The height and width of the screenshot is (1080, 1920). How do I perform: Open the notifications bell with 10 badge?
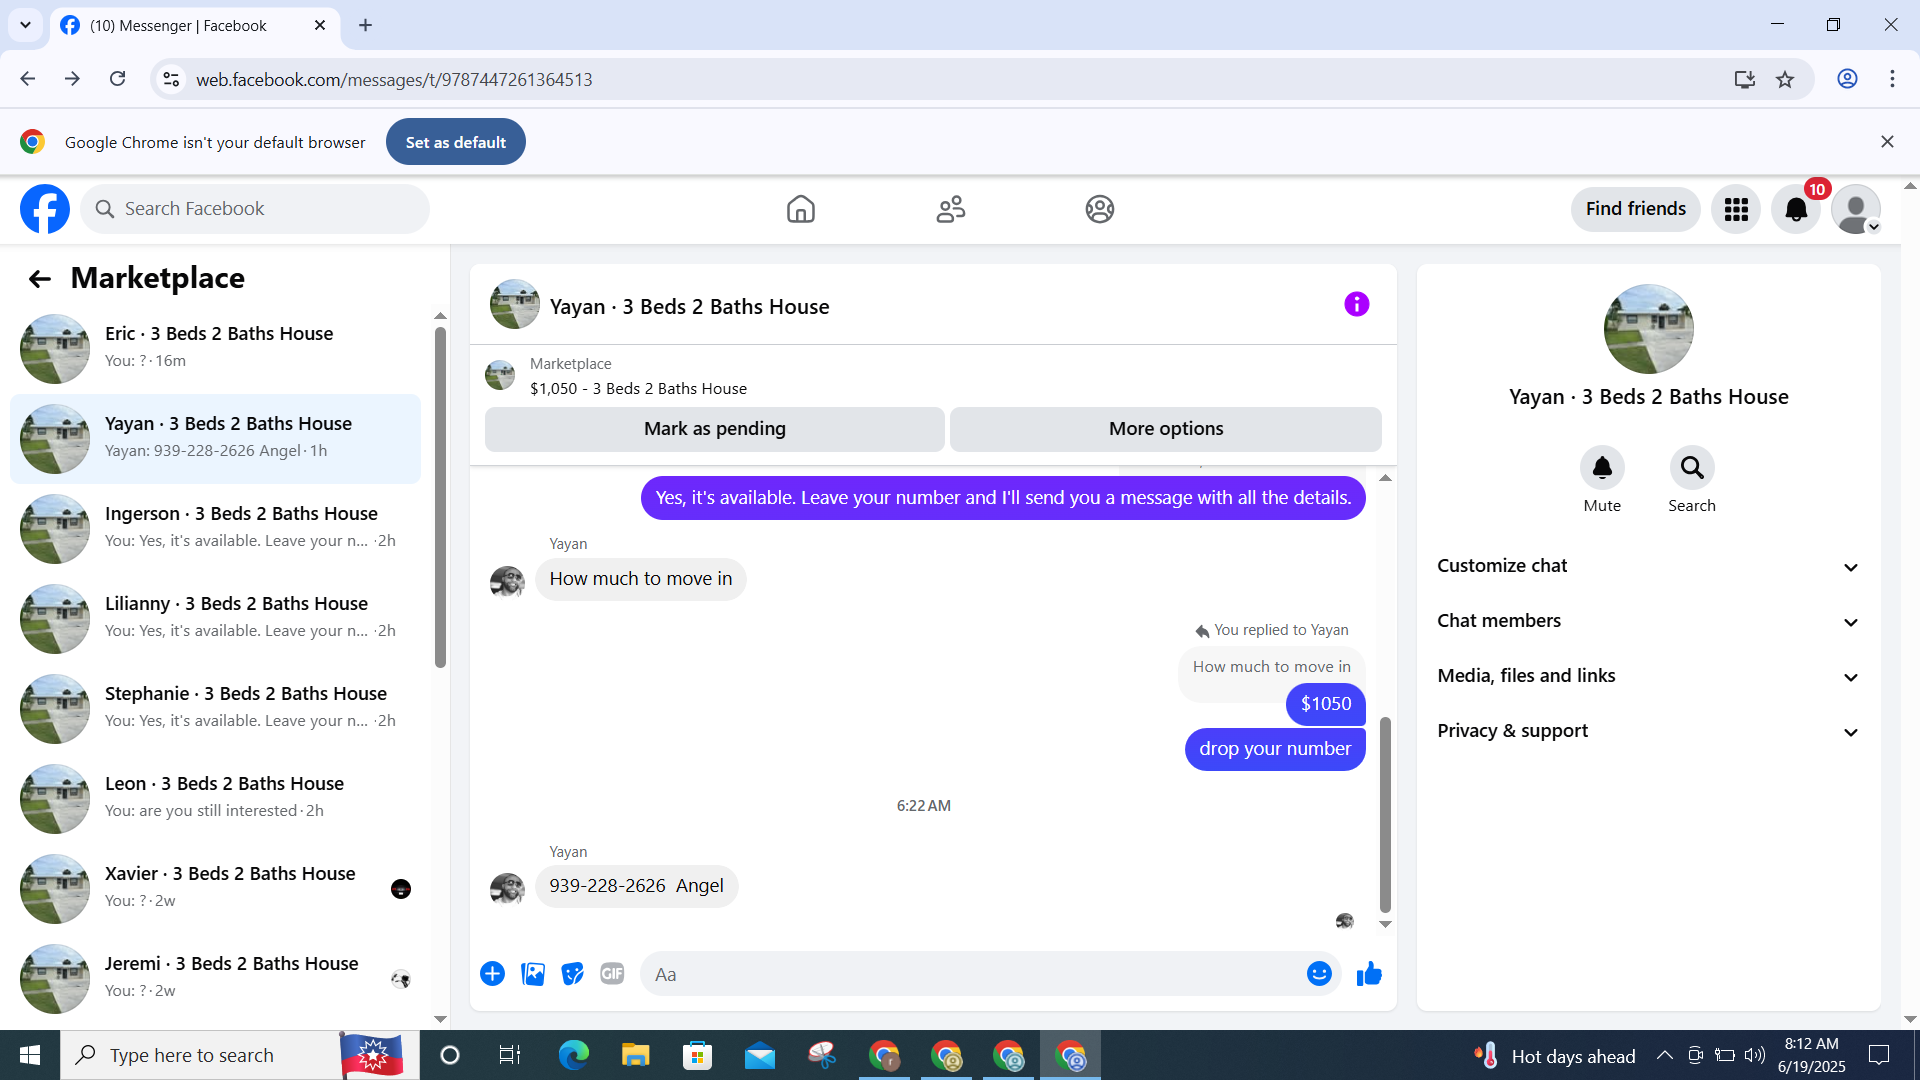[x=1796, y=209]
